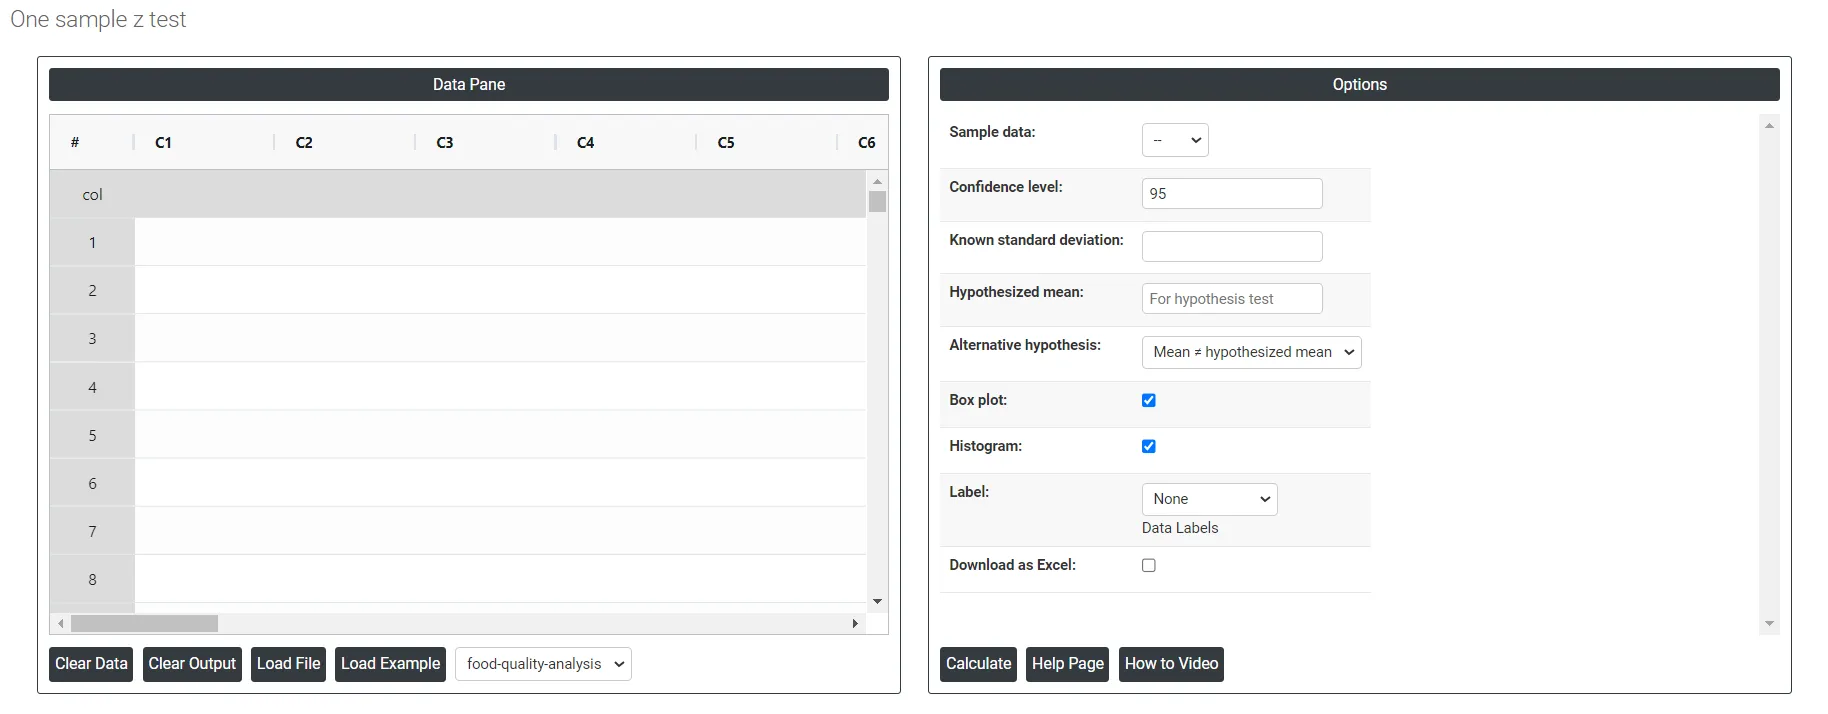Viewport: 1828px width, 714px height.
Task: Click the data grid vertical scrollbar thumb
Action: click(x=877, y=202)
